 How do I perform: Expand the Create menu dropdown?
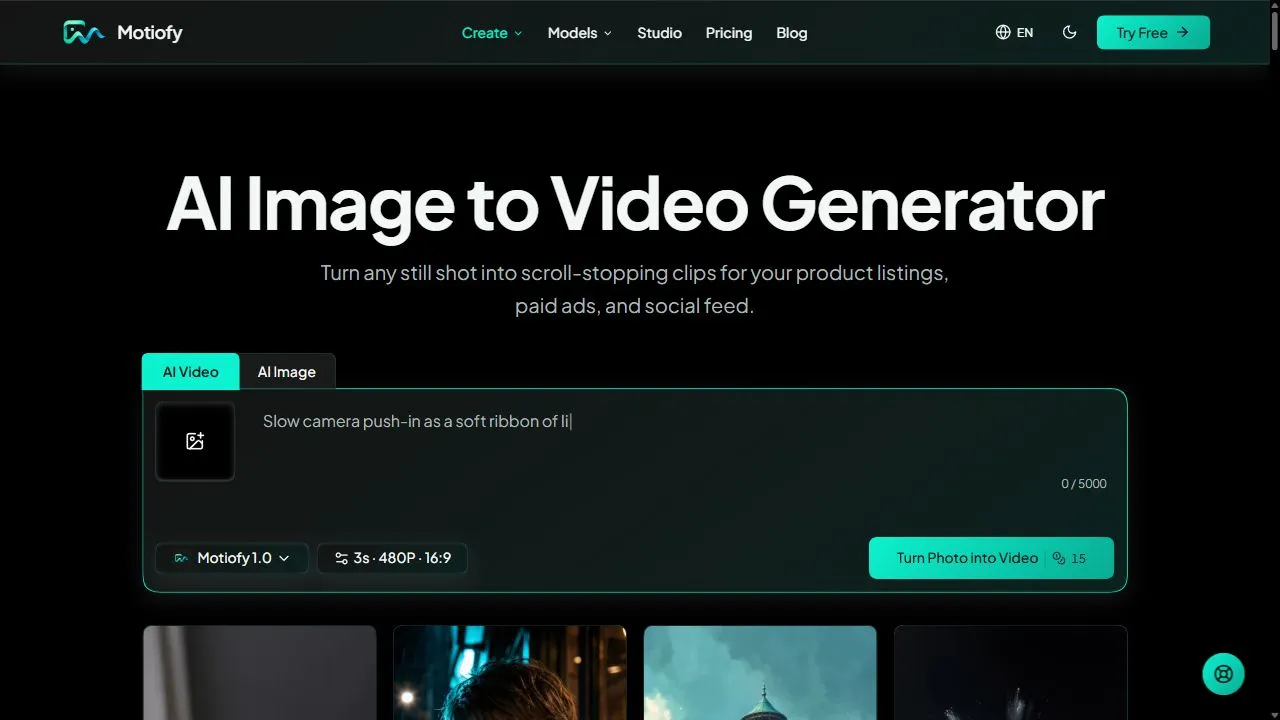click(492, 33)
